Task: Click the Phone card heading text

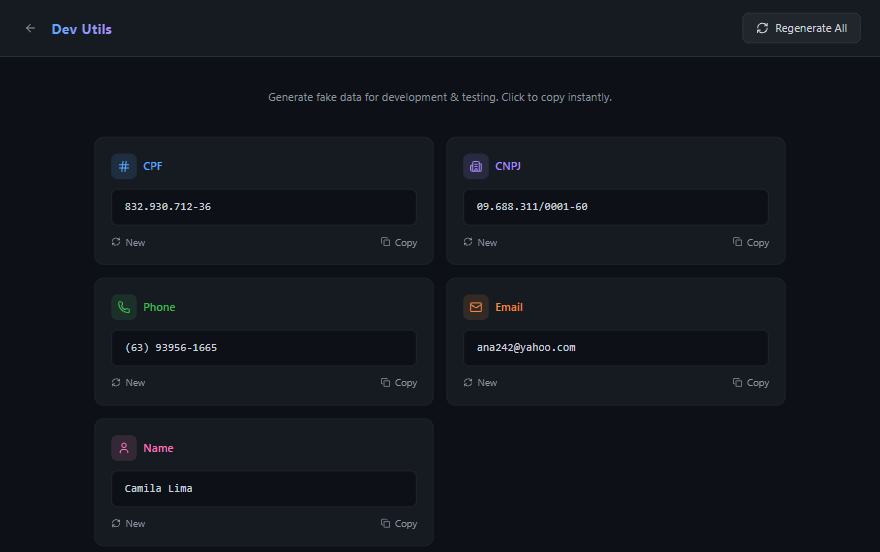Action: (159, 307)
